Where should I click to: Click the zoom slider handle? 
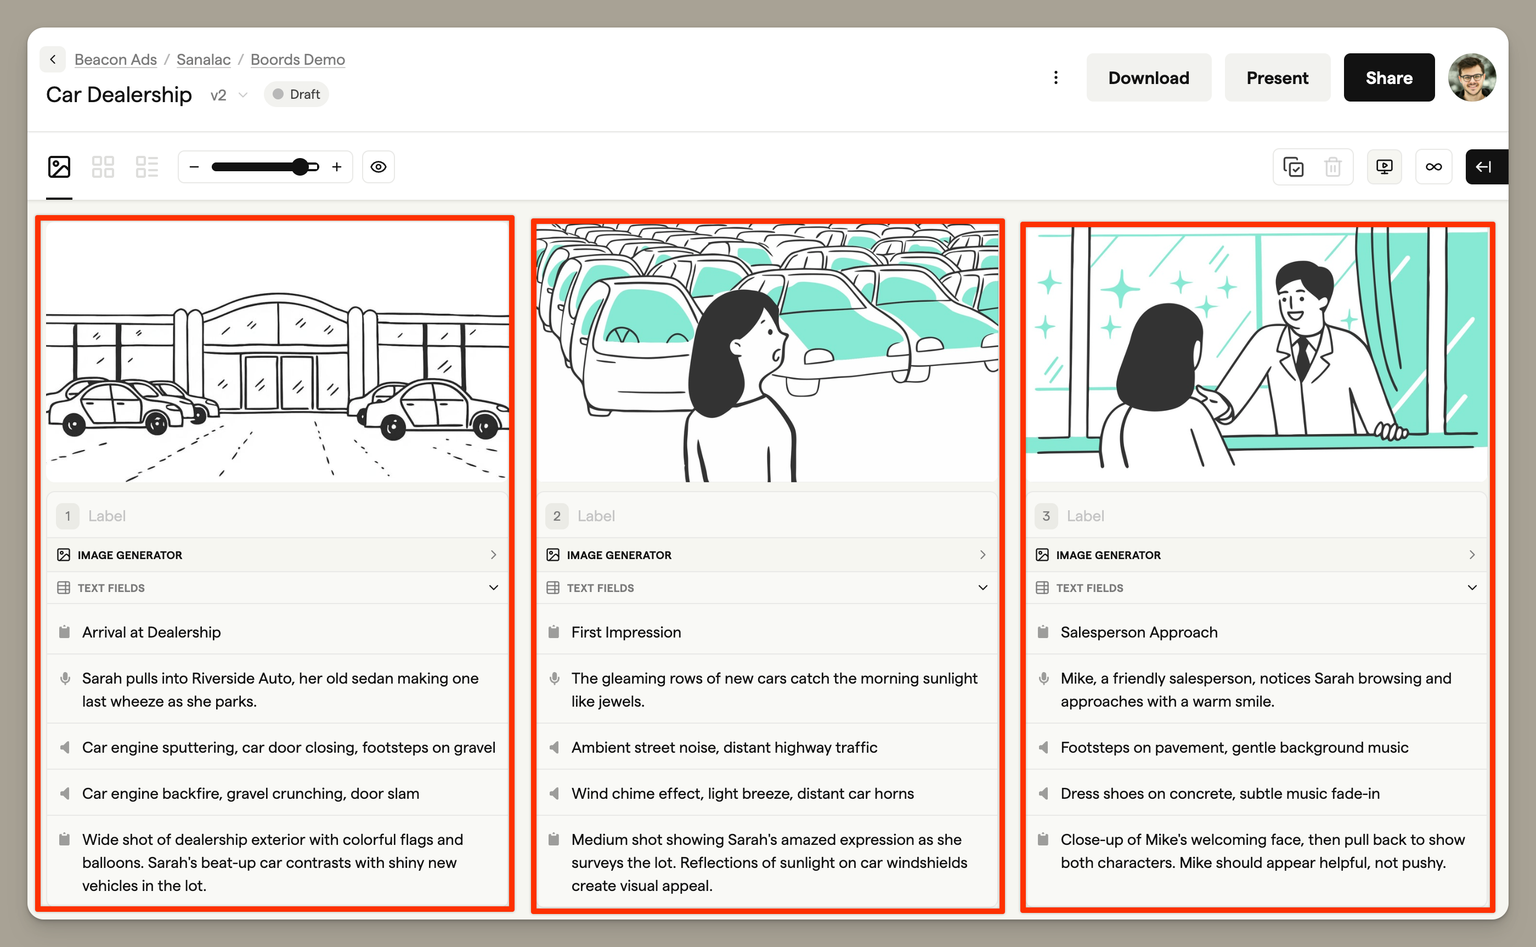click(x=301, y=167)
